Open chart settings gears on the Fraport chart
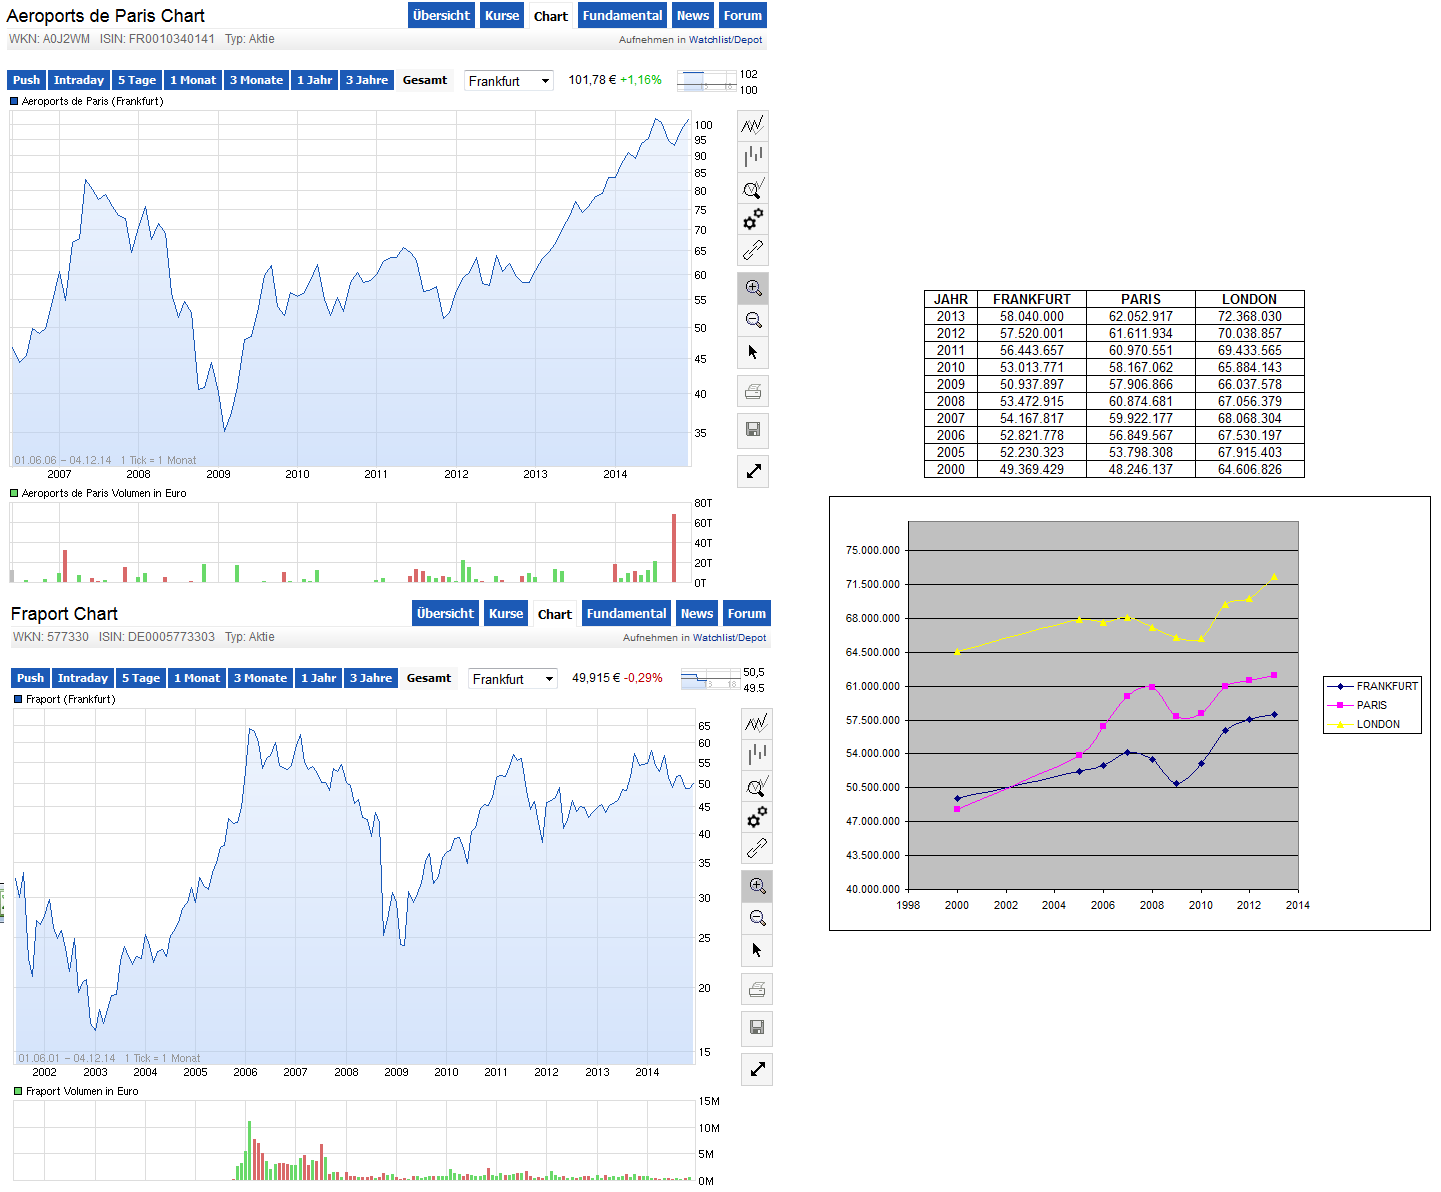 coord(757,817)
